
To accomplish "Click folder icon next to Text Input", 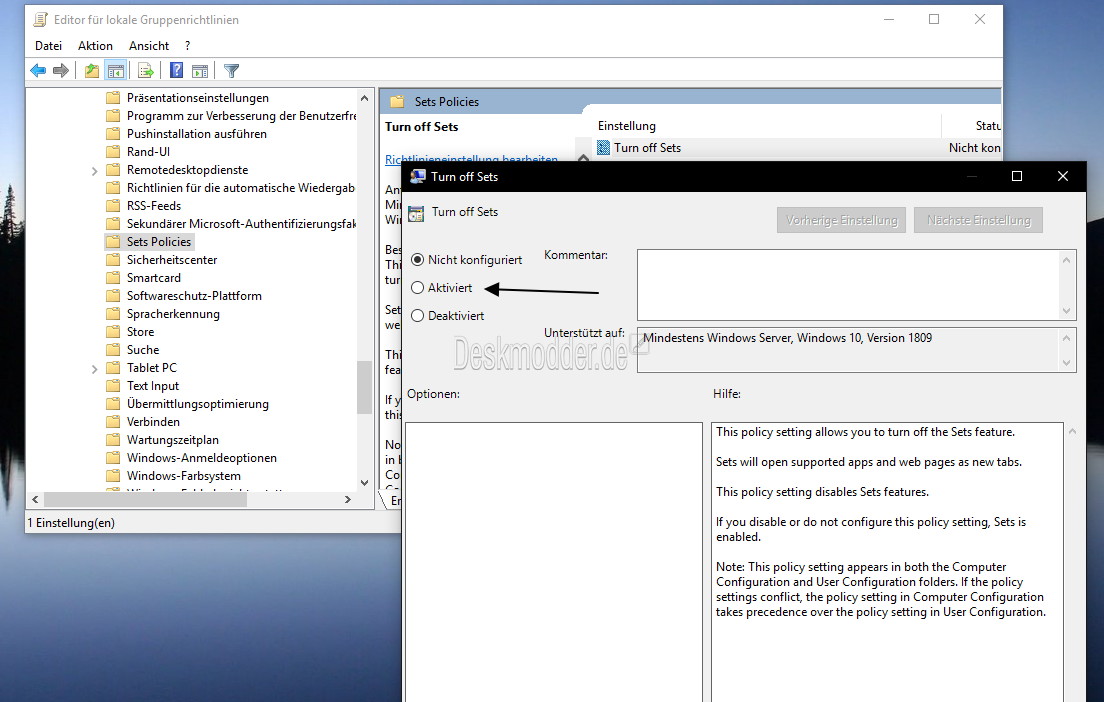I will (x=113, y=385).
